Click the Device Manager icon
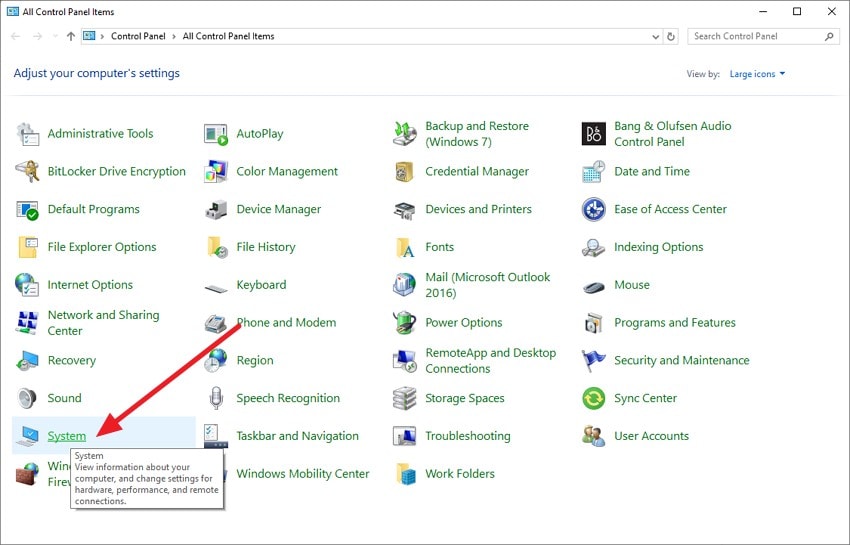The image size is (850, 545). pyautogui.click(x=216, y=210)
